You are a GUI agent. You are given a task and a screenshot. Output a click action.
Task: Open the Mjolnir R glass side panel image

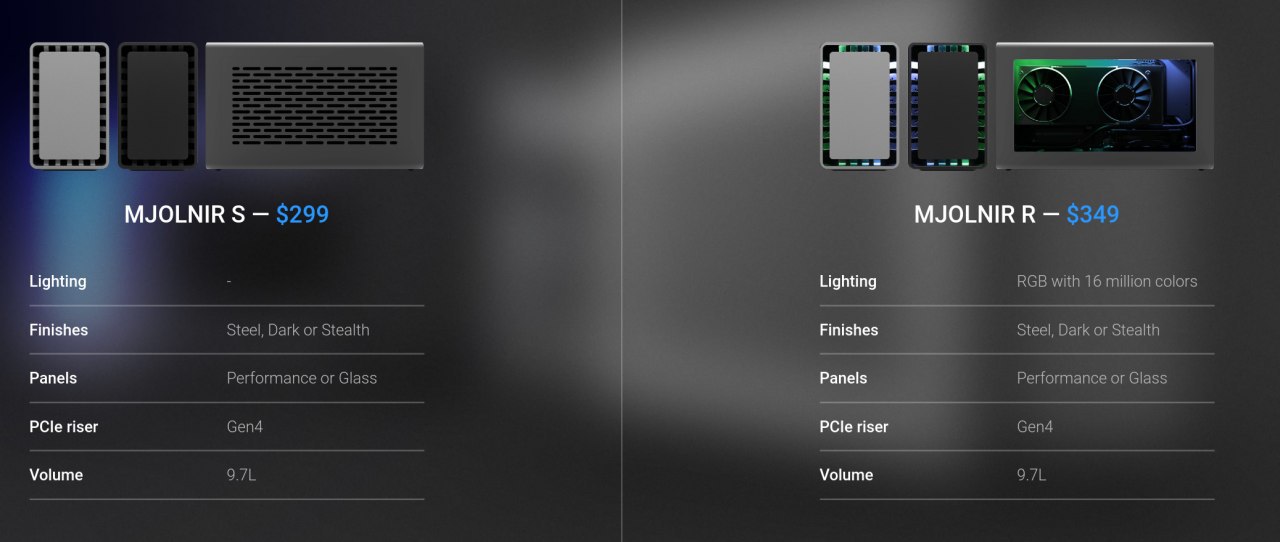pos(1105,105)
